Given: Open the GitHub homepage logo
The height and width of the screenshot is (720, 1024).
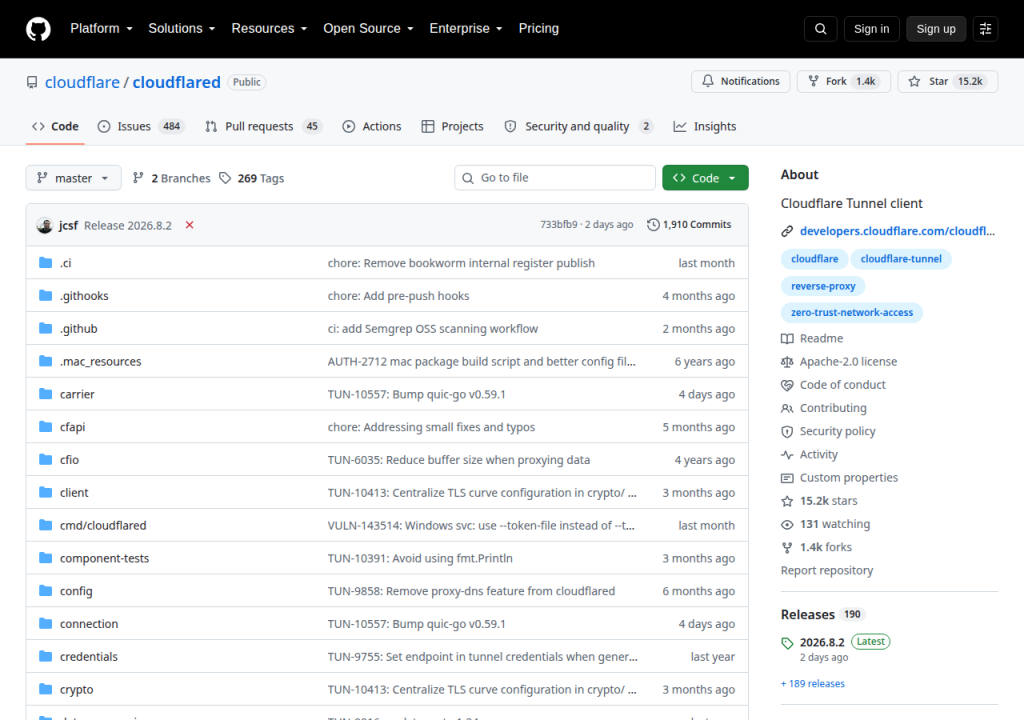Looking at the screenshot, I should (x=38, y=29).
